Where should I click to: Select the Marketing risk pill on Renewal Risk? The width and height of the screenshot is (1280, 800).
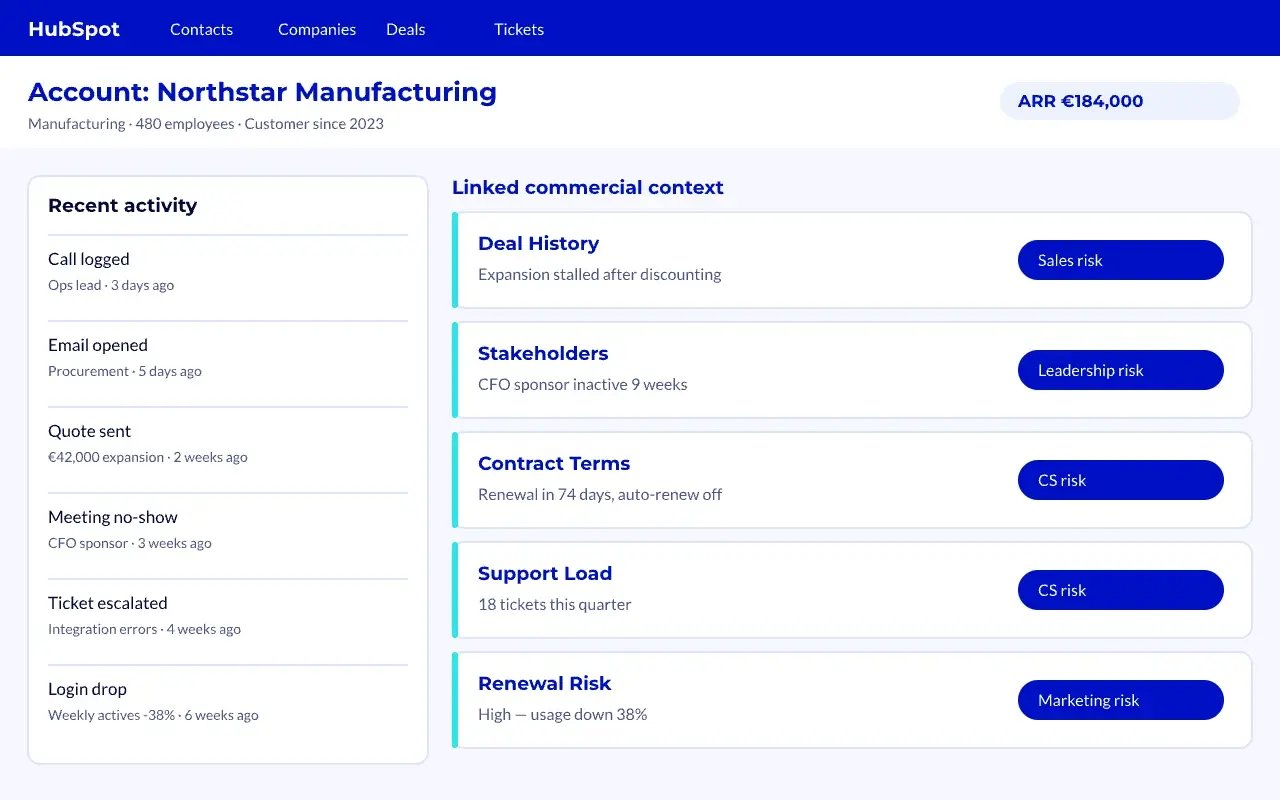coord(1121,700)
